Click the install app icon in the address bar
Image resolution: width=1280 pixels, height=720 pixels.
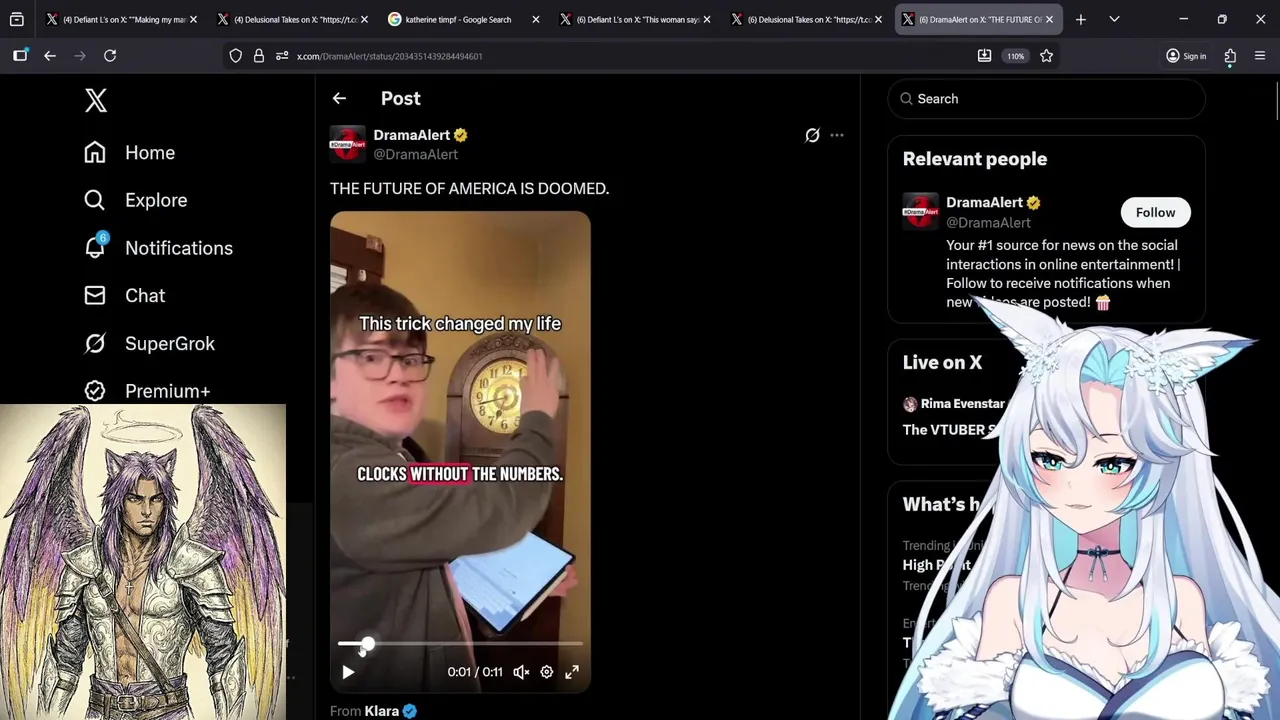(x=984, y=56)
